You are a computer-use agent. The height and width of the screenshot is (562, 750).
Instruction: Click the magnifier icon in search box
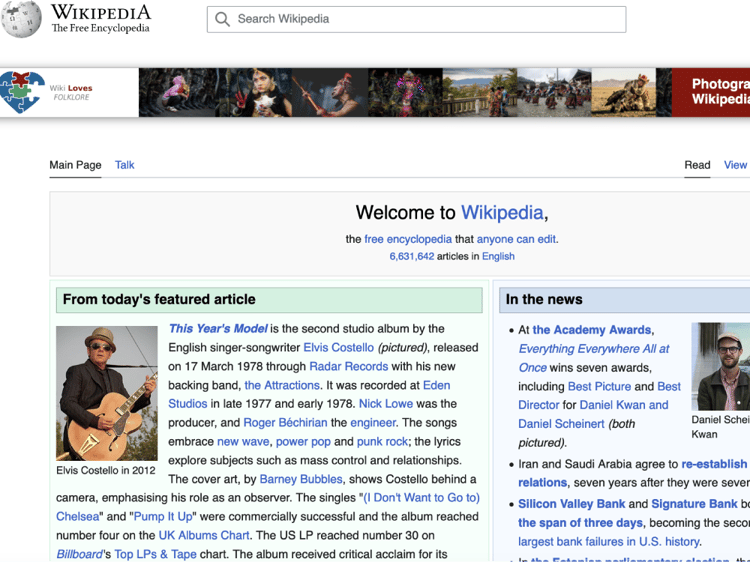point(222,19)
